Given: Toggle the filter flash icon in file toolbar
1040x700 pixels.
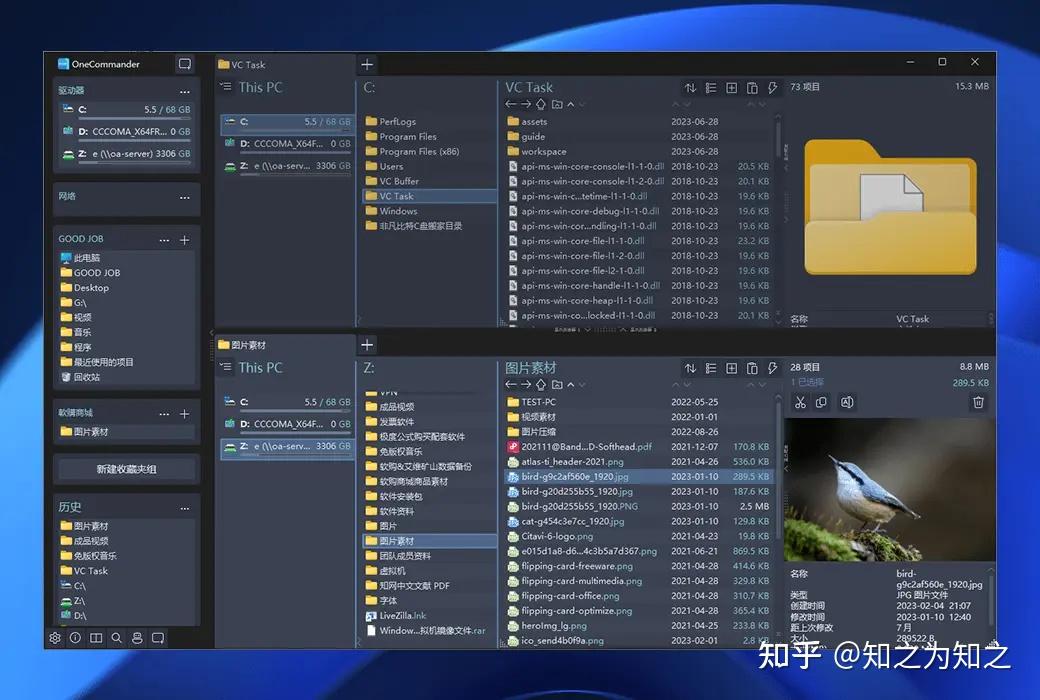Looking at the screenshot, I should tap(772, 88).
